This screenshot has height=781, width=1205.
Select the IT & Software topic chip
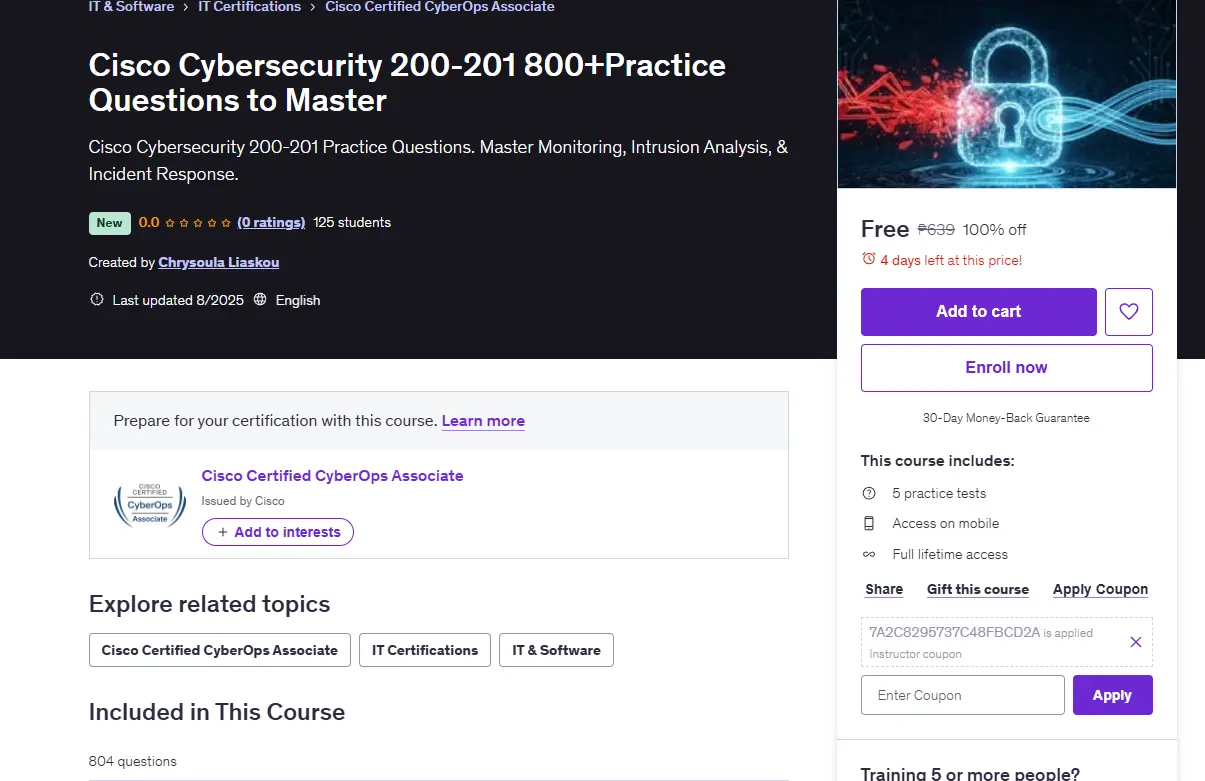[x=556, y=650]
